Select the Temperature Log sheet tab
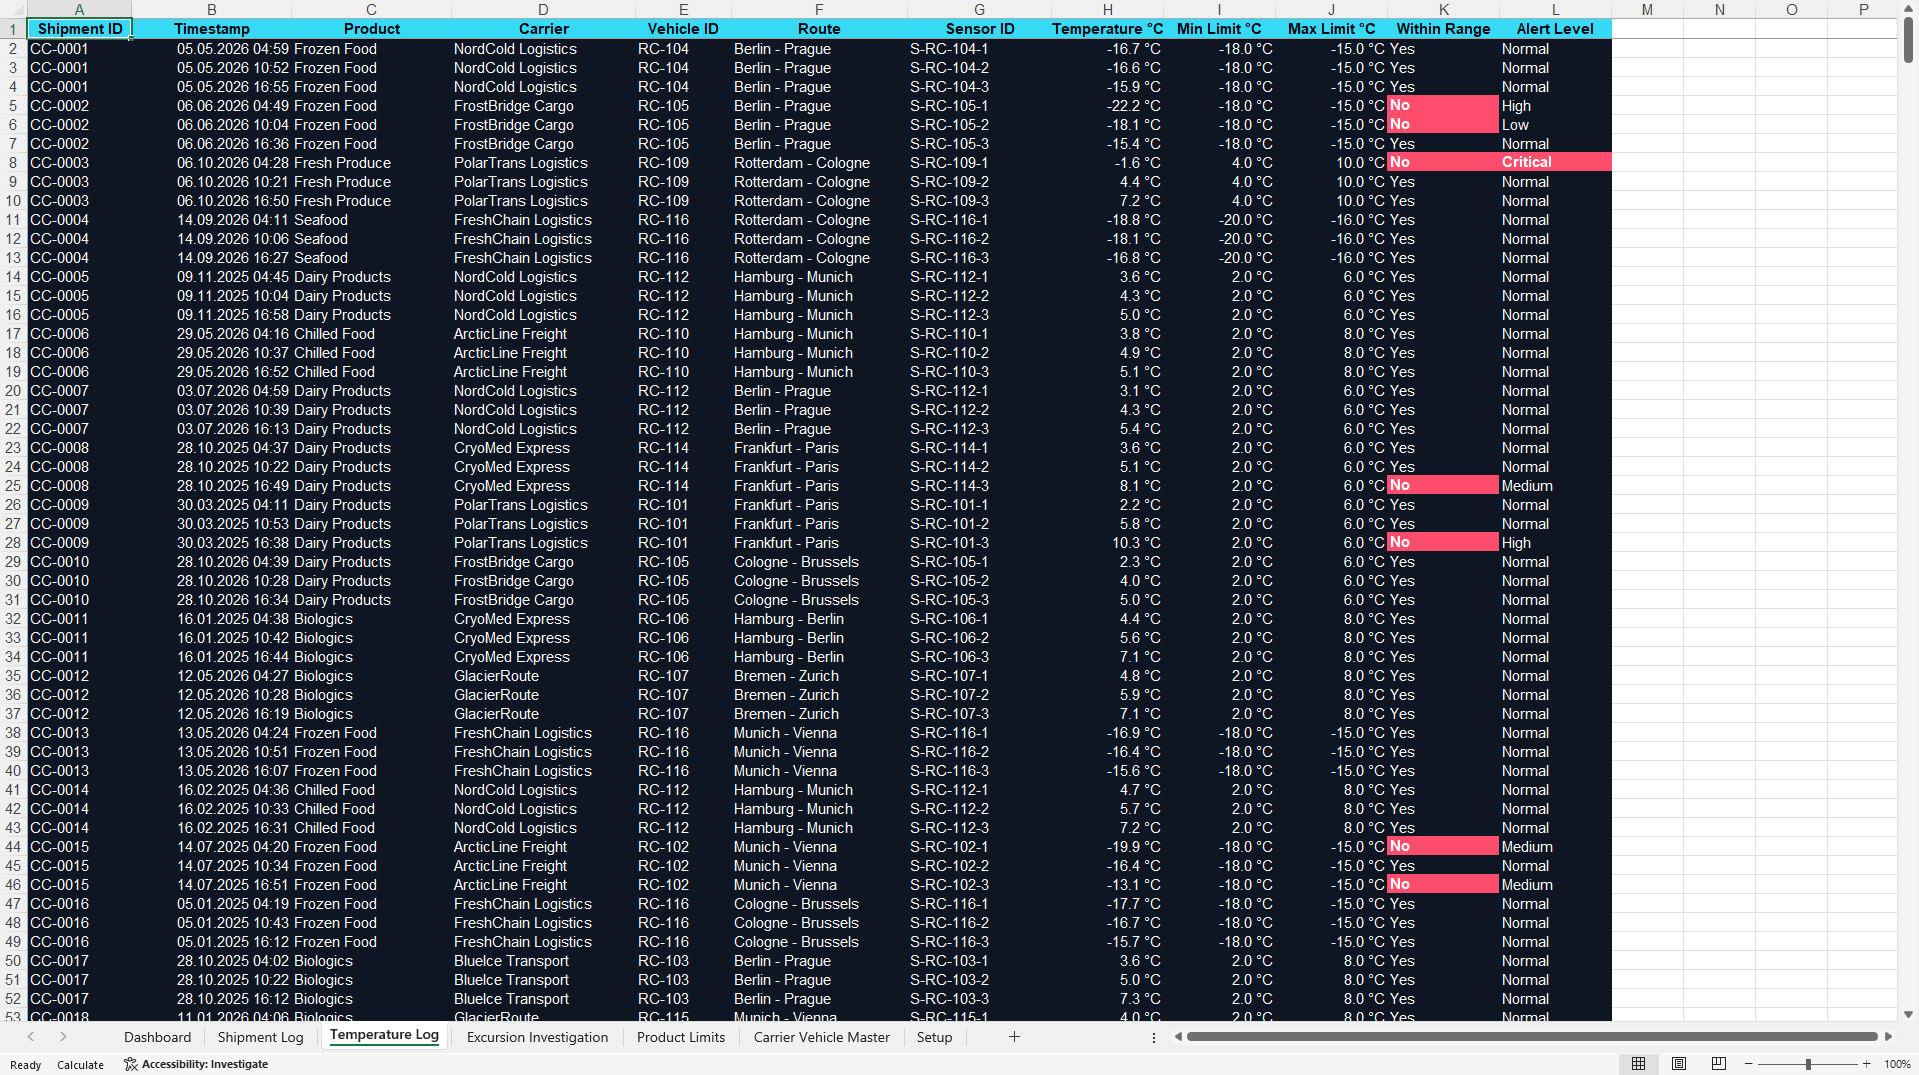The height and width of the screenshot is (1075, 1919). (x=384, y=1036)
